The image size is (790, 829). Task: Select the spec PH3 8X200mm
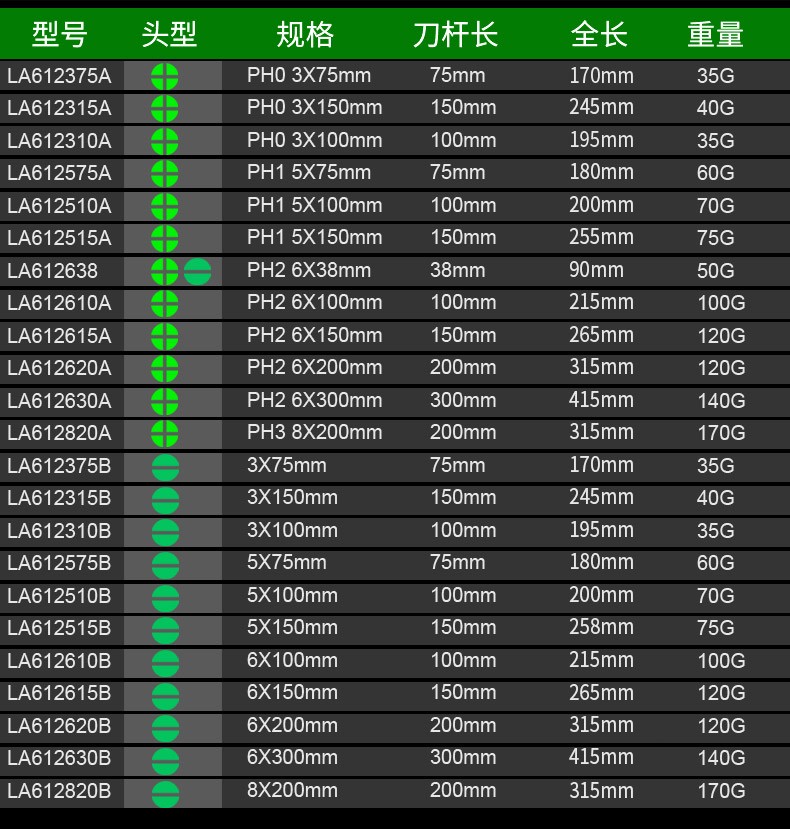point(315,432)
